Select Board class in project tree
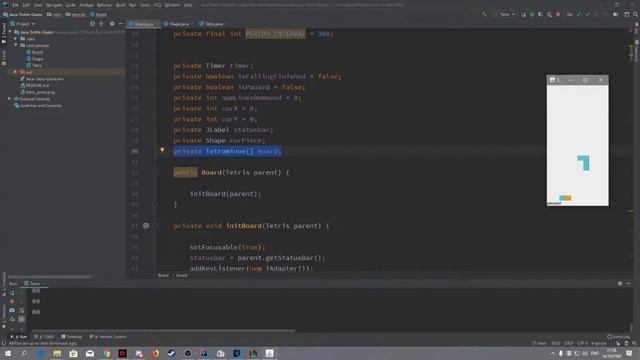The image size is (640, 360). 34,52
